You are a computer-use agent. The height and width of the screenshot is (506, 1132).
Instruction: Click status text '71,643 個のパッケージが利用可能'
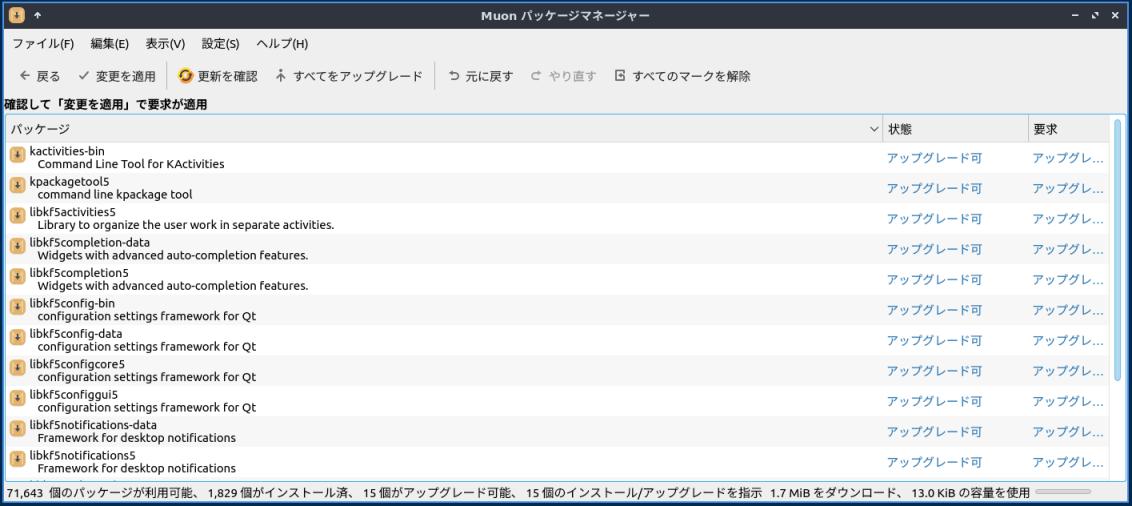pos(100,492)
